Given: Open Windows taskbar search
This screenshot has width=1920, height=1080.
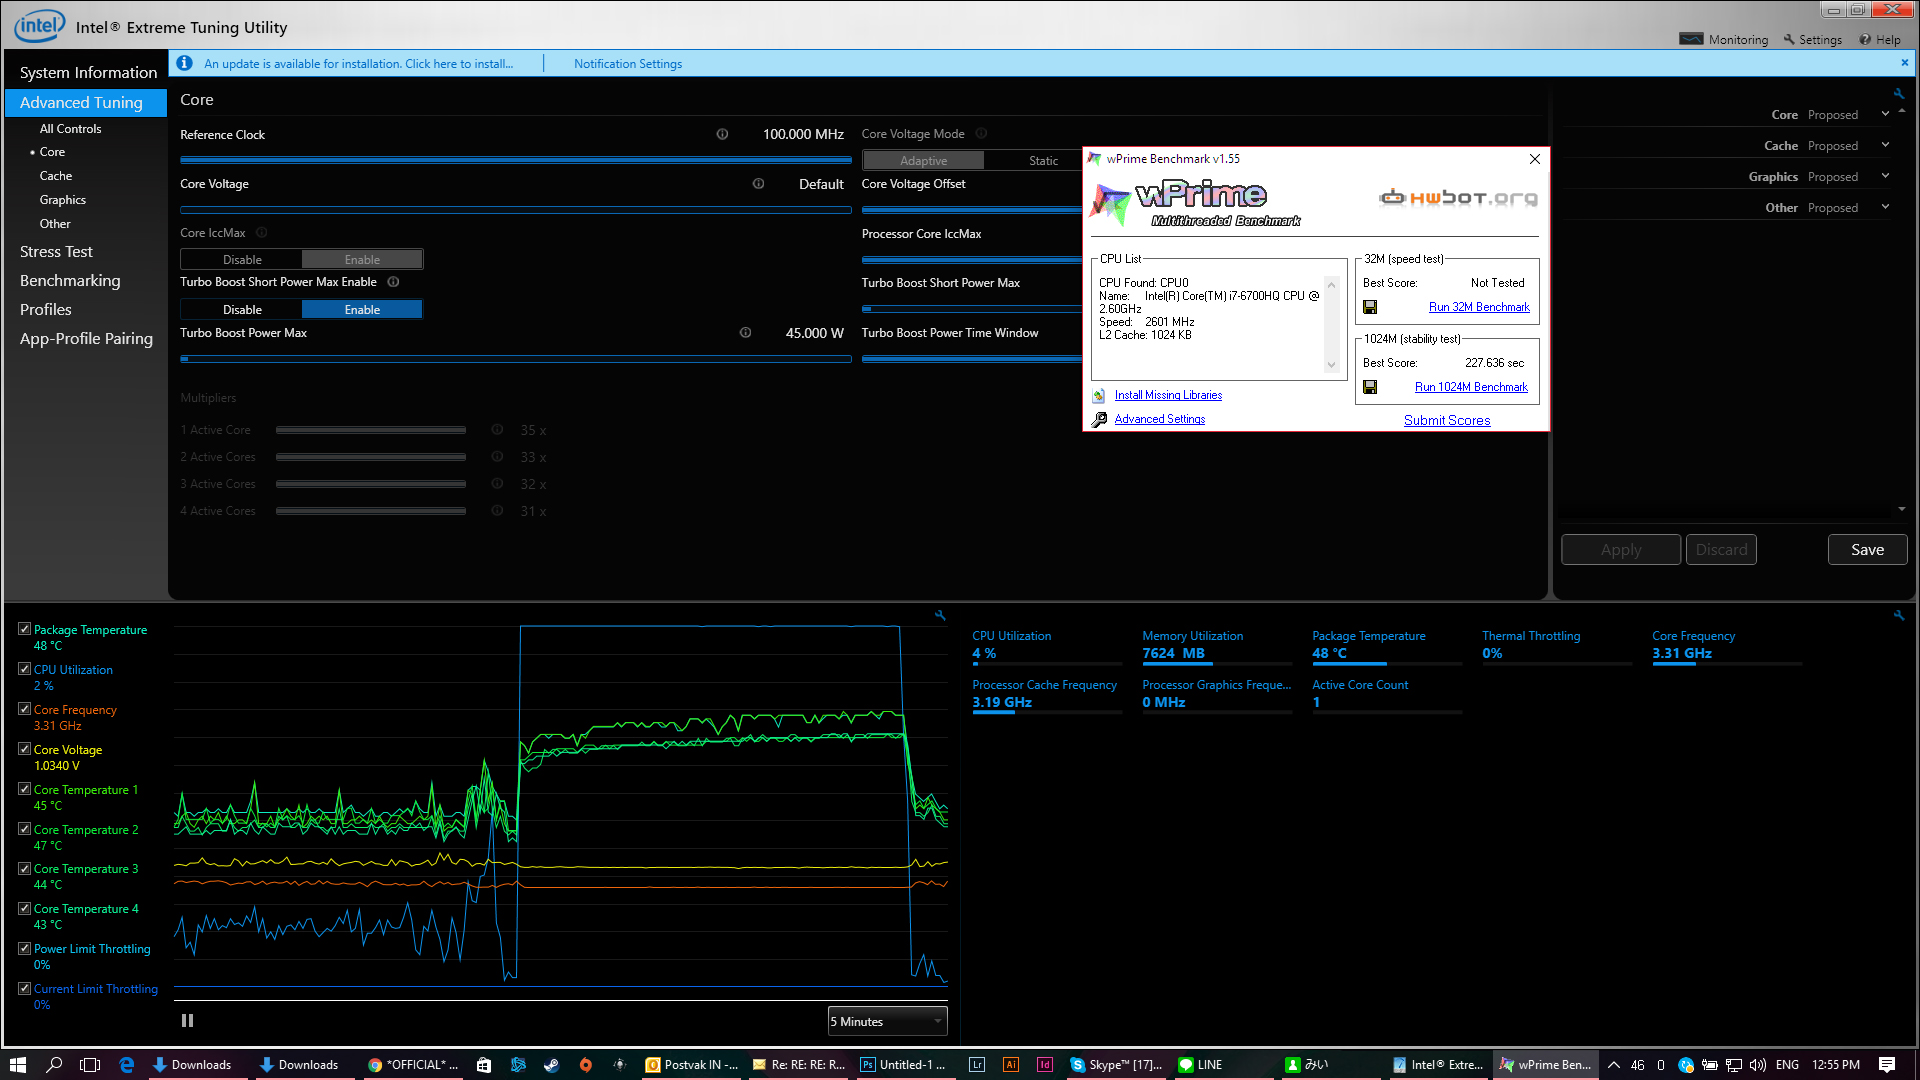Looking at the screenshot, I should [x=54, y=1065].
